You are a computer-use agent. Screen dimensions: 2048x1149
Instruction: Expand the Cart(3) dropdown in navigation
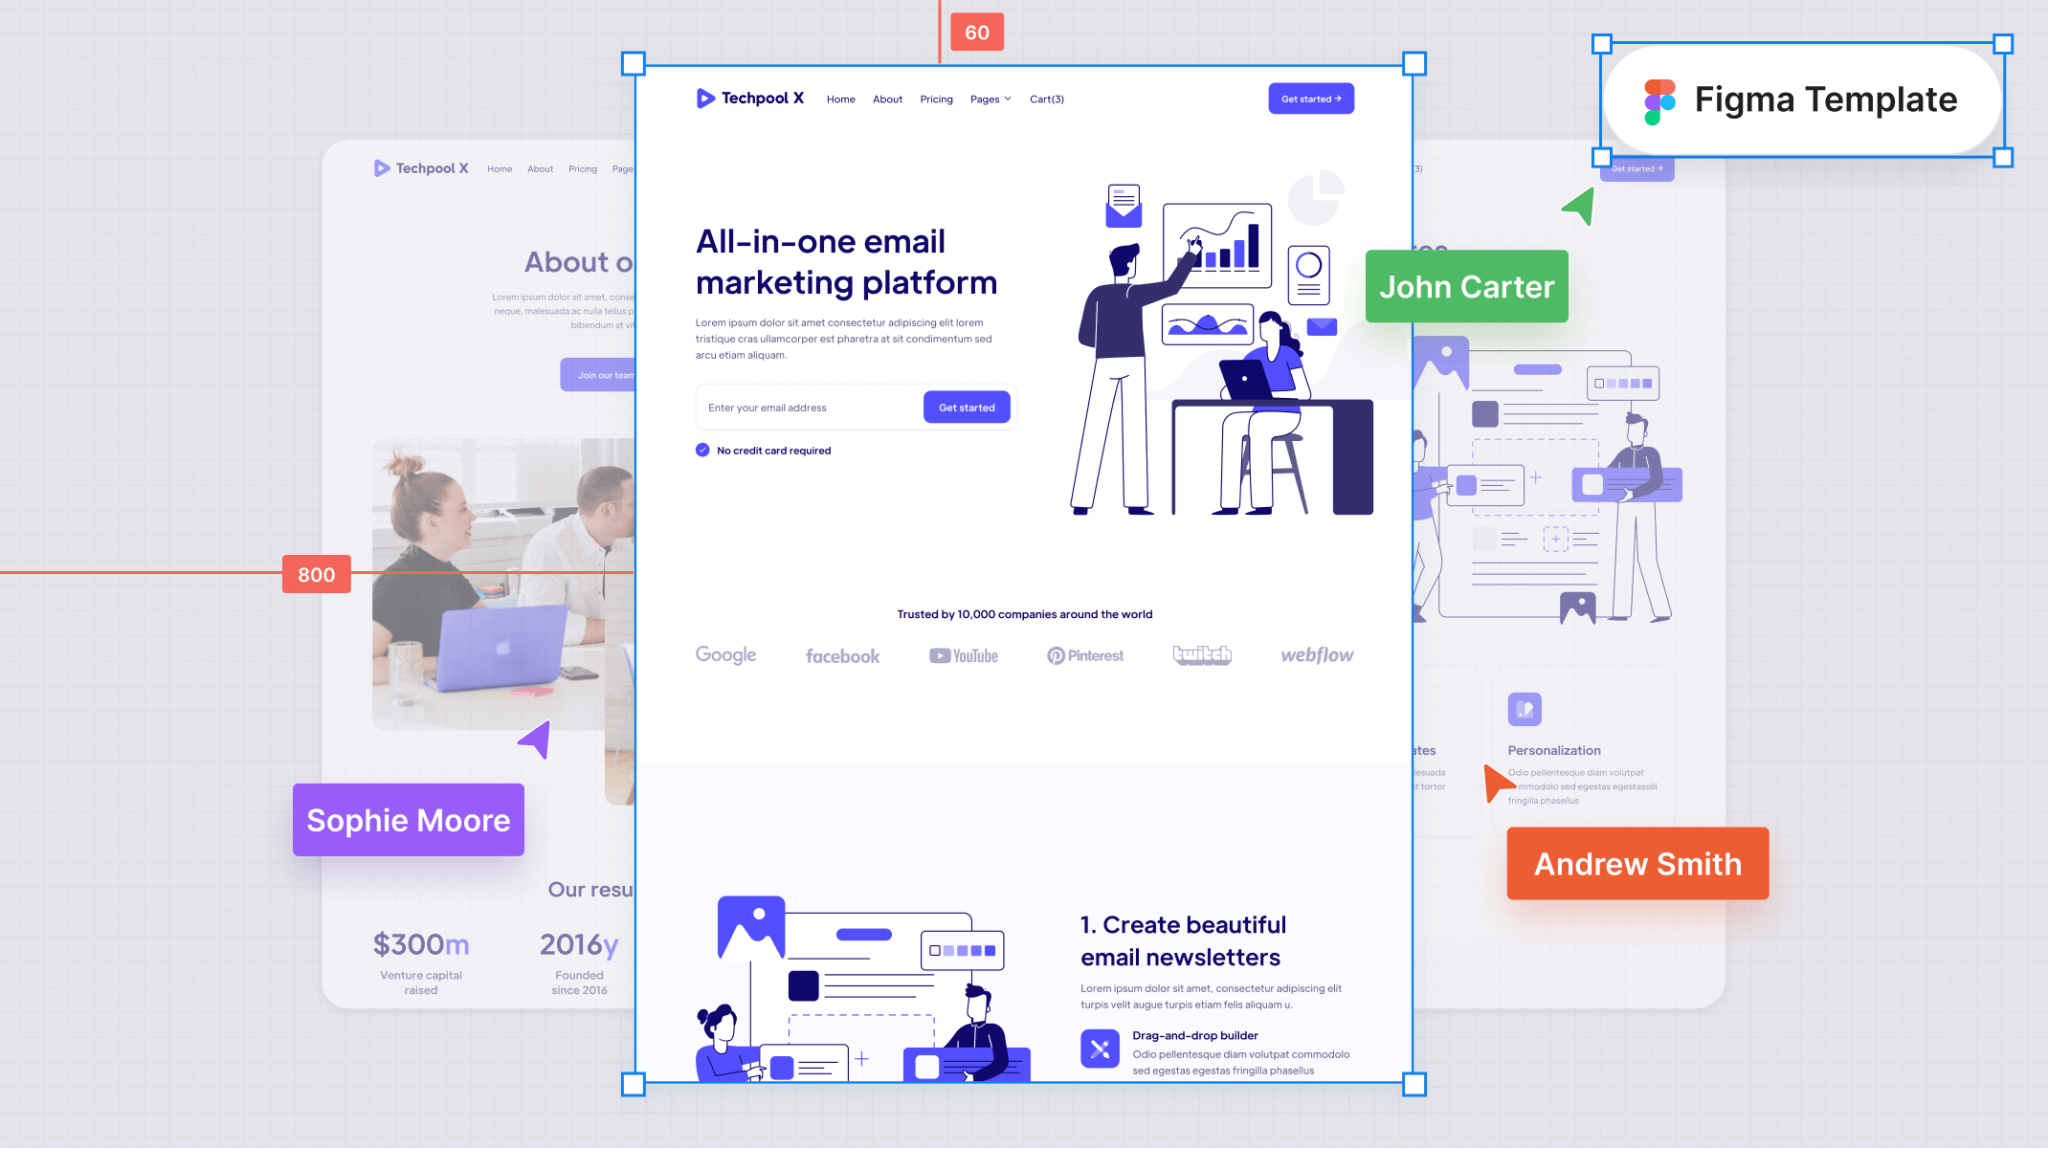point(1047,98)
